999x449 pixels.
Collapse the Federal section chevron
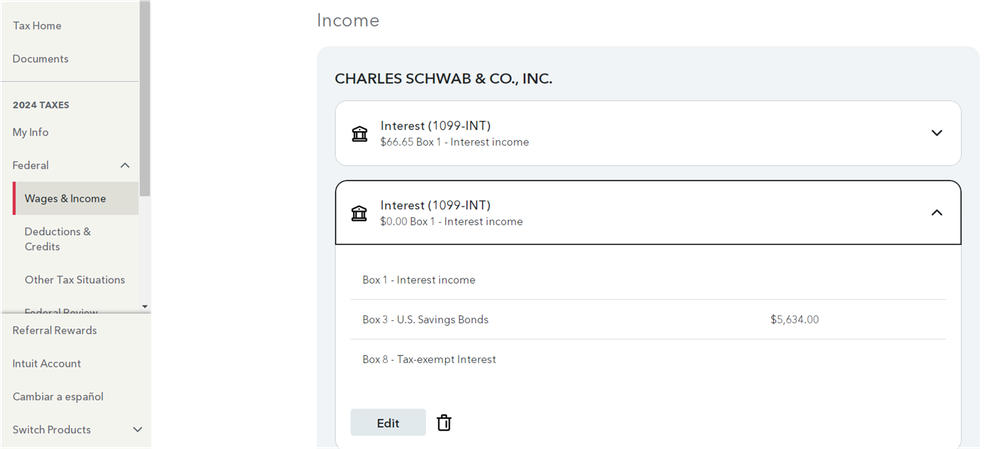point(125,166)
